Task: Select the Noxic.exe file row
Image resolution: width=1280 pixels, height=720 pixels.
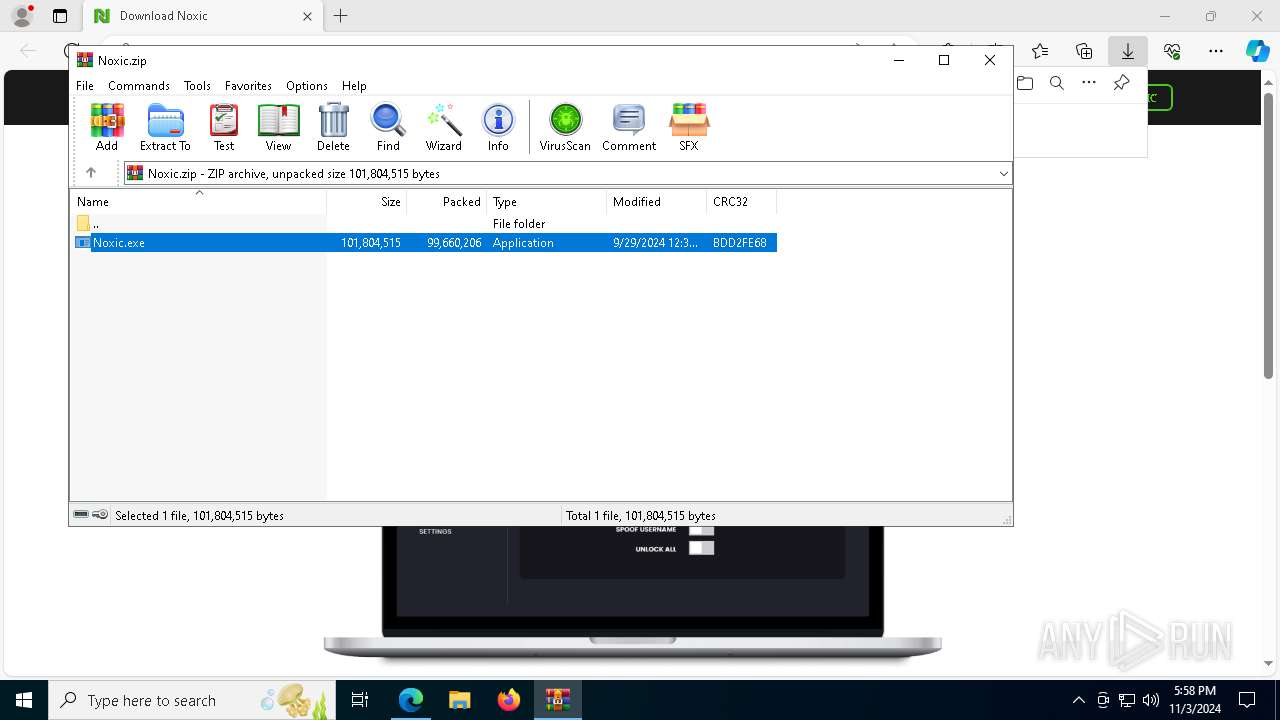Action: click(424, 243)
